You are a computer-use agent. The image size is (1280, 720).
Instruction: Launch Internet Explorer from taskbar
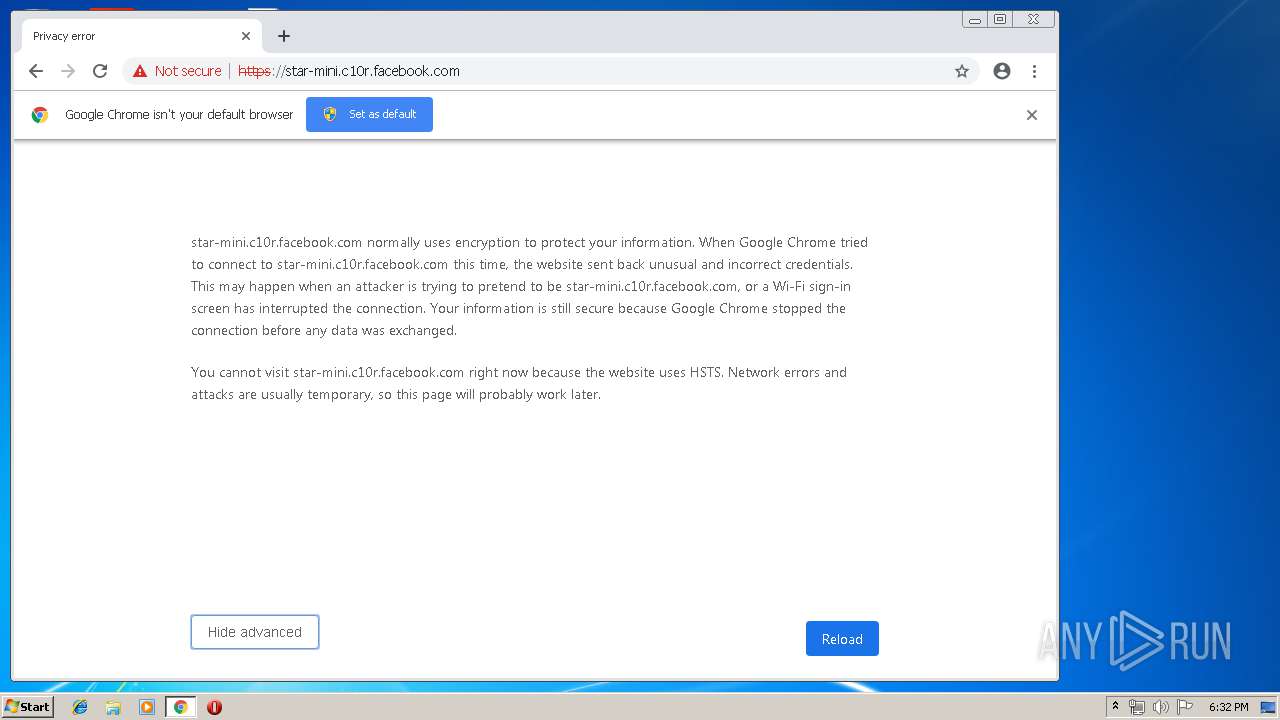point(80,707)
